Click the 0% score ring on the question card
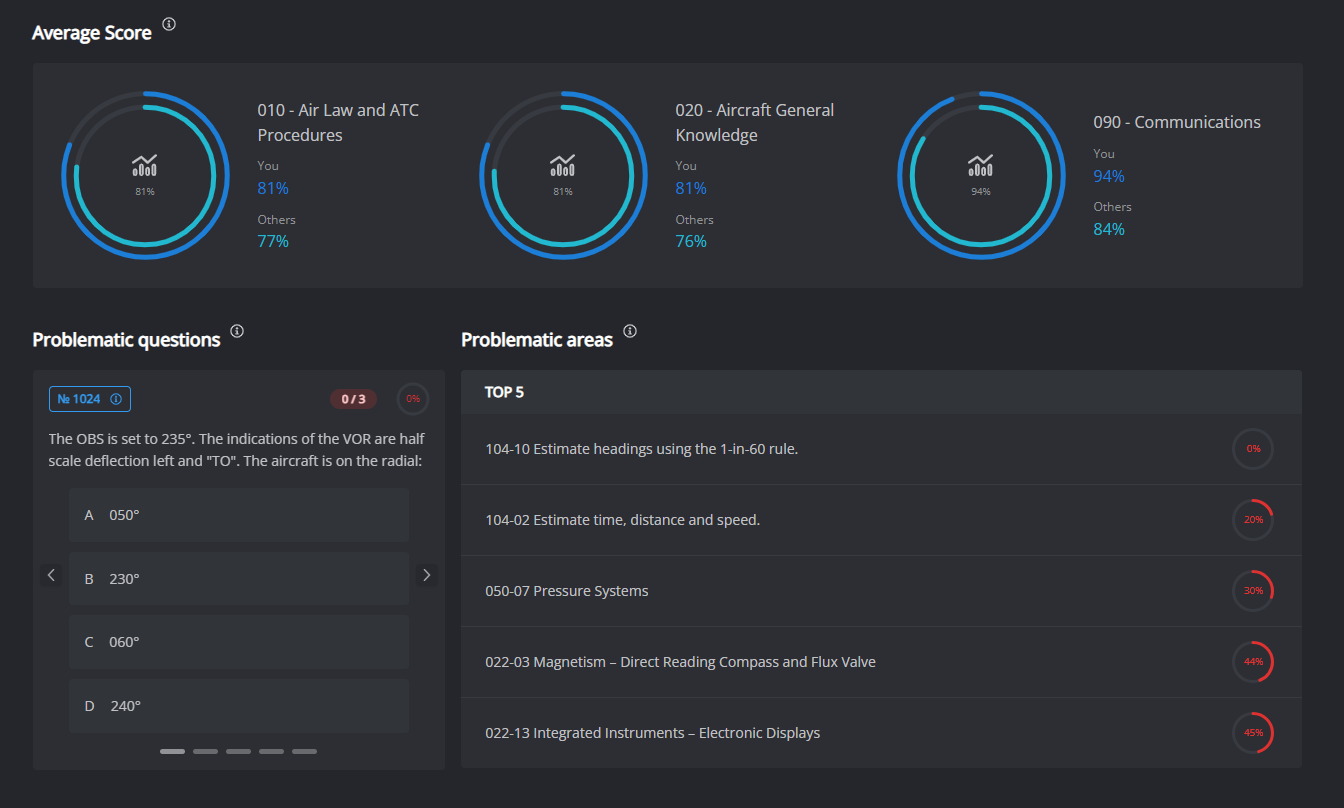 coord(412,398)
